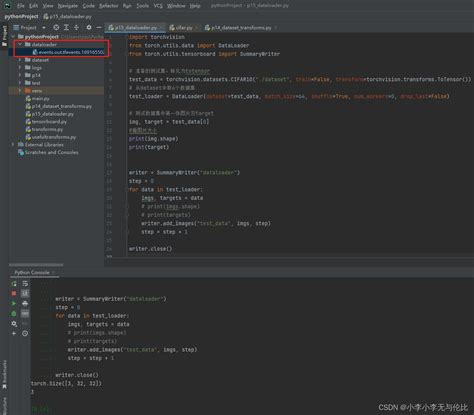
Task: Close the cifar.py editor tab
Action: tap(197, 28)
